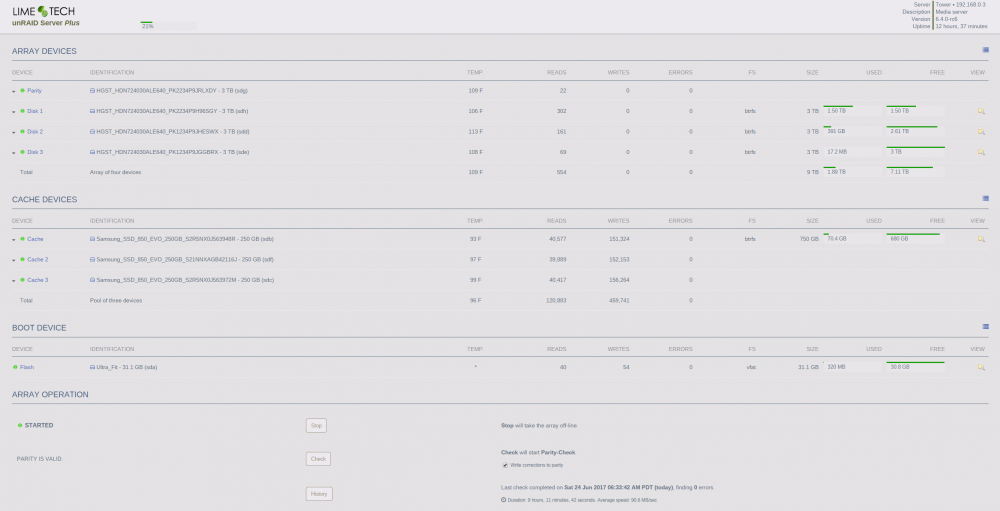Open the Disk 1 view folder icon
Screen dimensions: 1000x511
981,111
